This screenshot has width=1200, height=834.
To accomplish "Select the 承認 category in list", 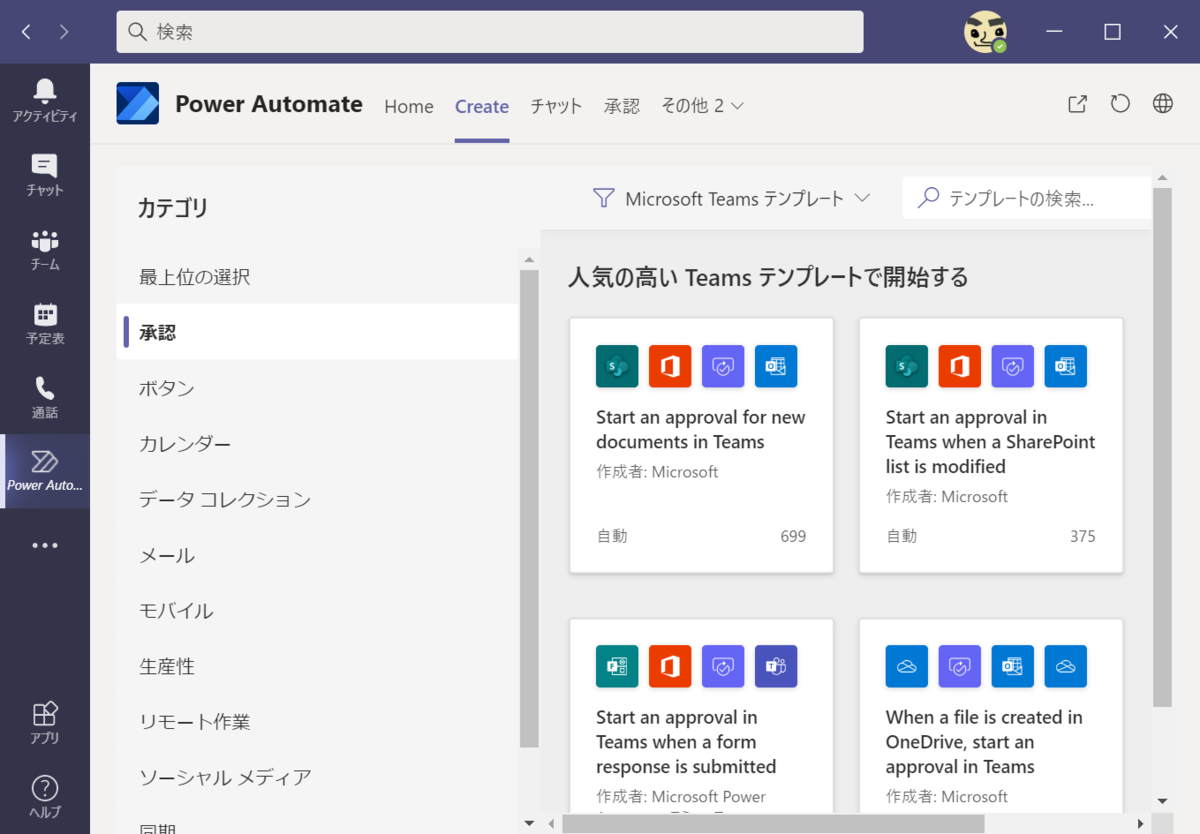I will coord(318,332).
